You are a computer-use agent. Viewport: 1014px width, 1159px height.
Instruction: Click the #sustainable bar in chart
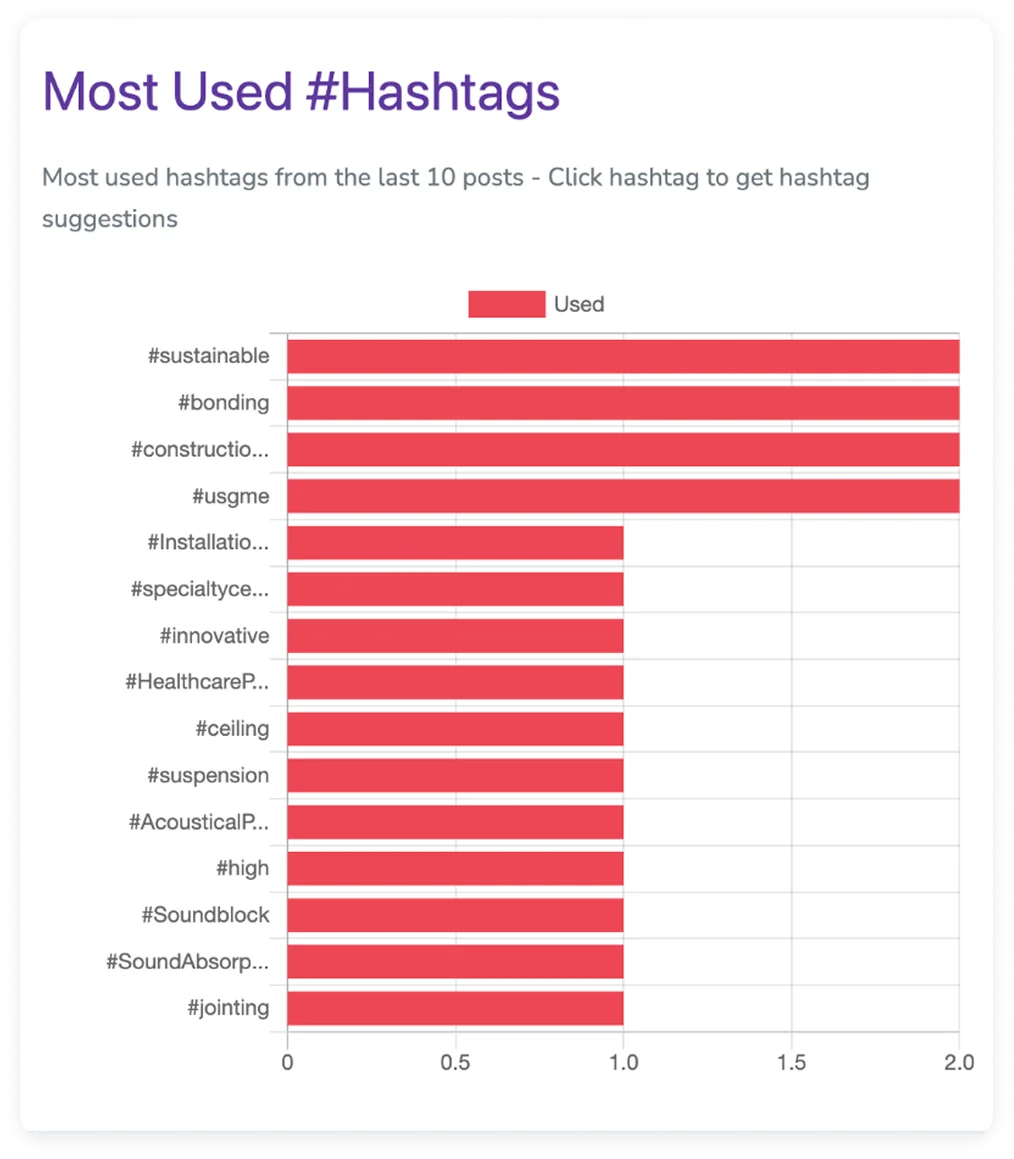point(623,356)
